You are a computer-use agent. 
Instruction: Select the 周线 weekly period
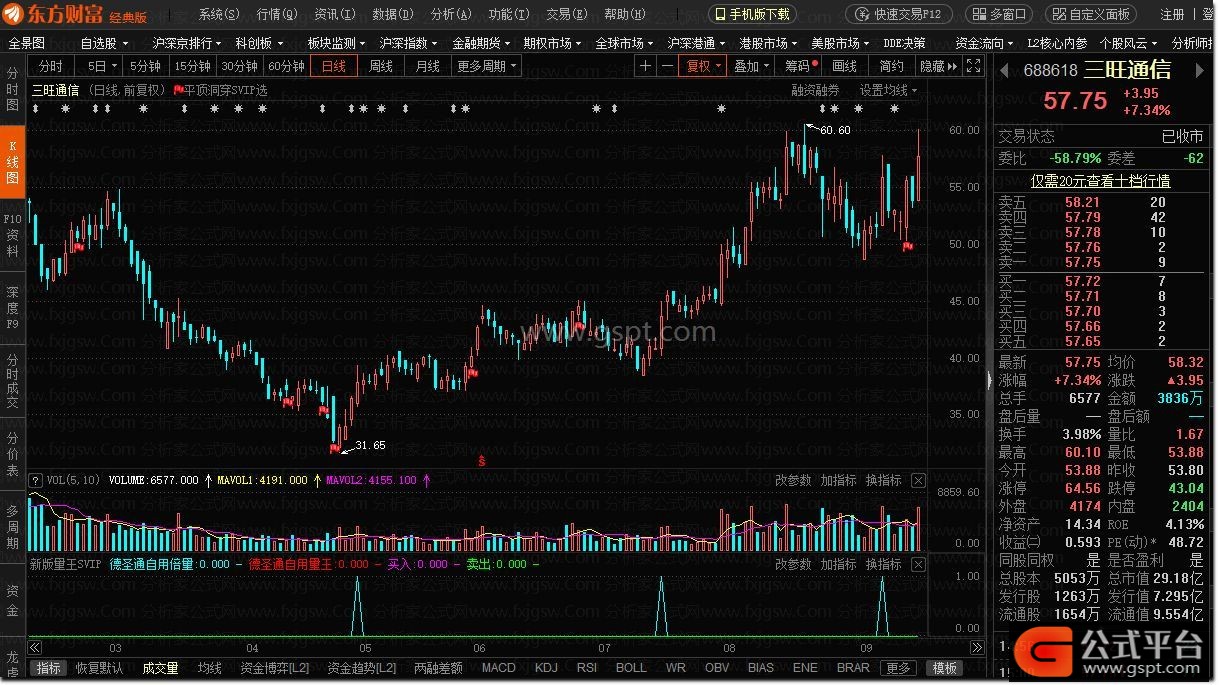click(x=380, y=66)
